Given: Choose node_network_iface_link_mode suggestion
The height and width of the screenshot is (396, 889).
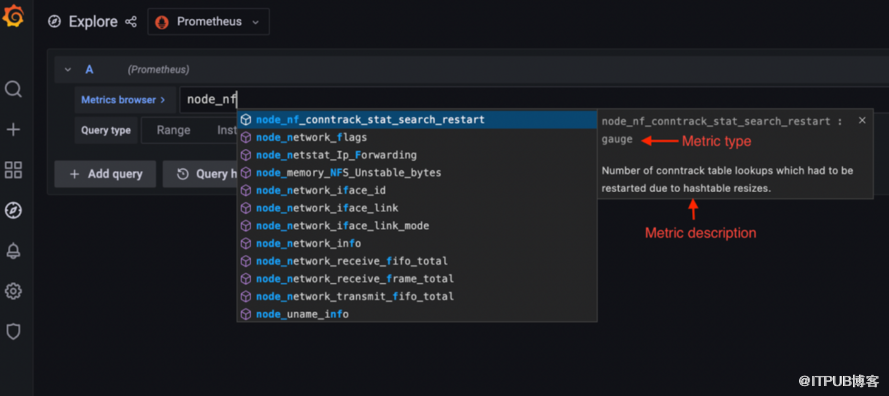Looking at the screenshot, I should coord(417,226).
